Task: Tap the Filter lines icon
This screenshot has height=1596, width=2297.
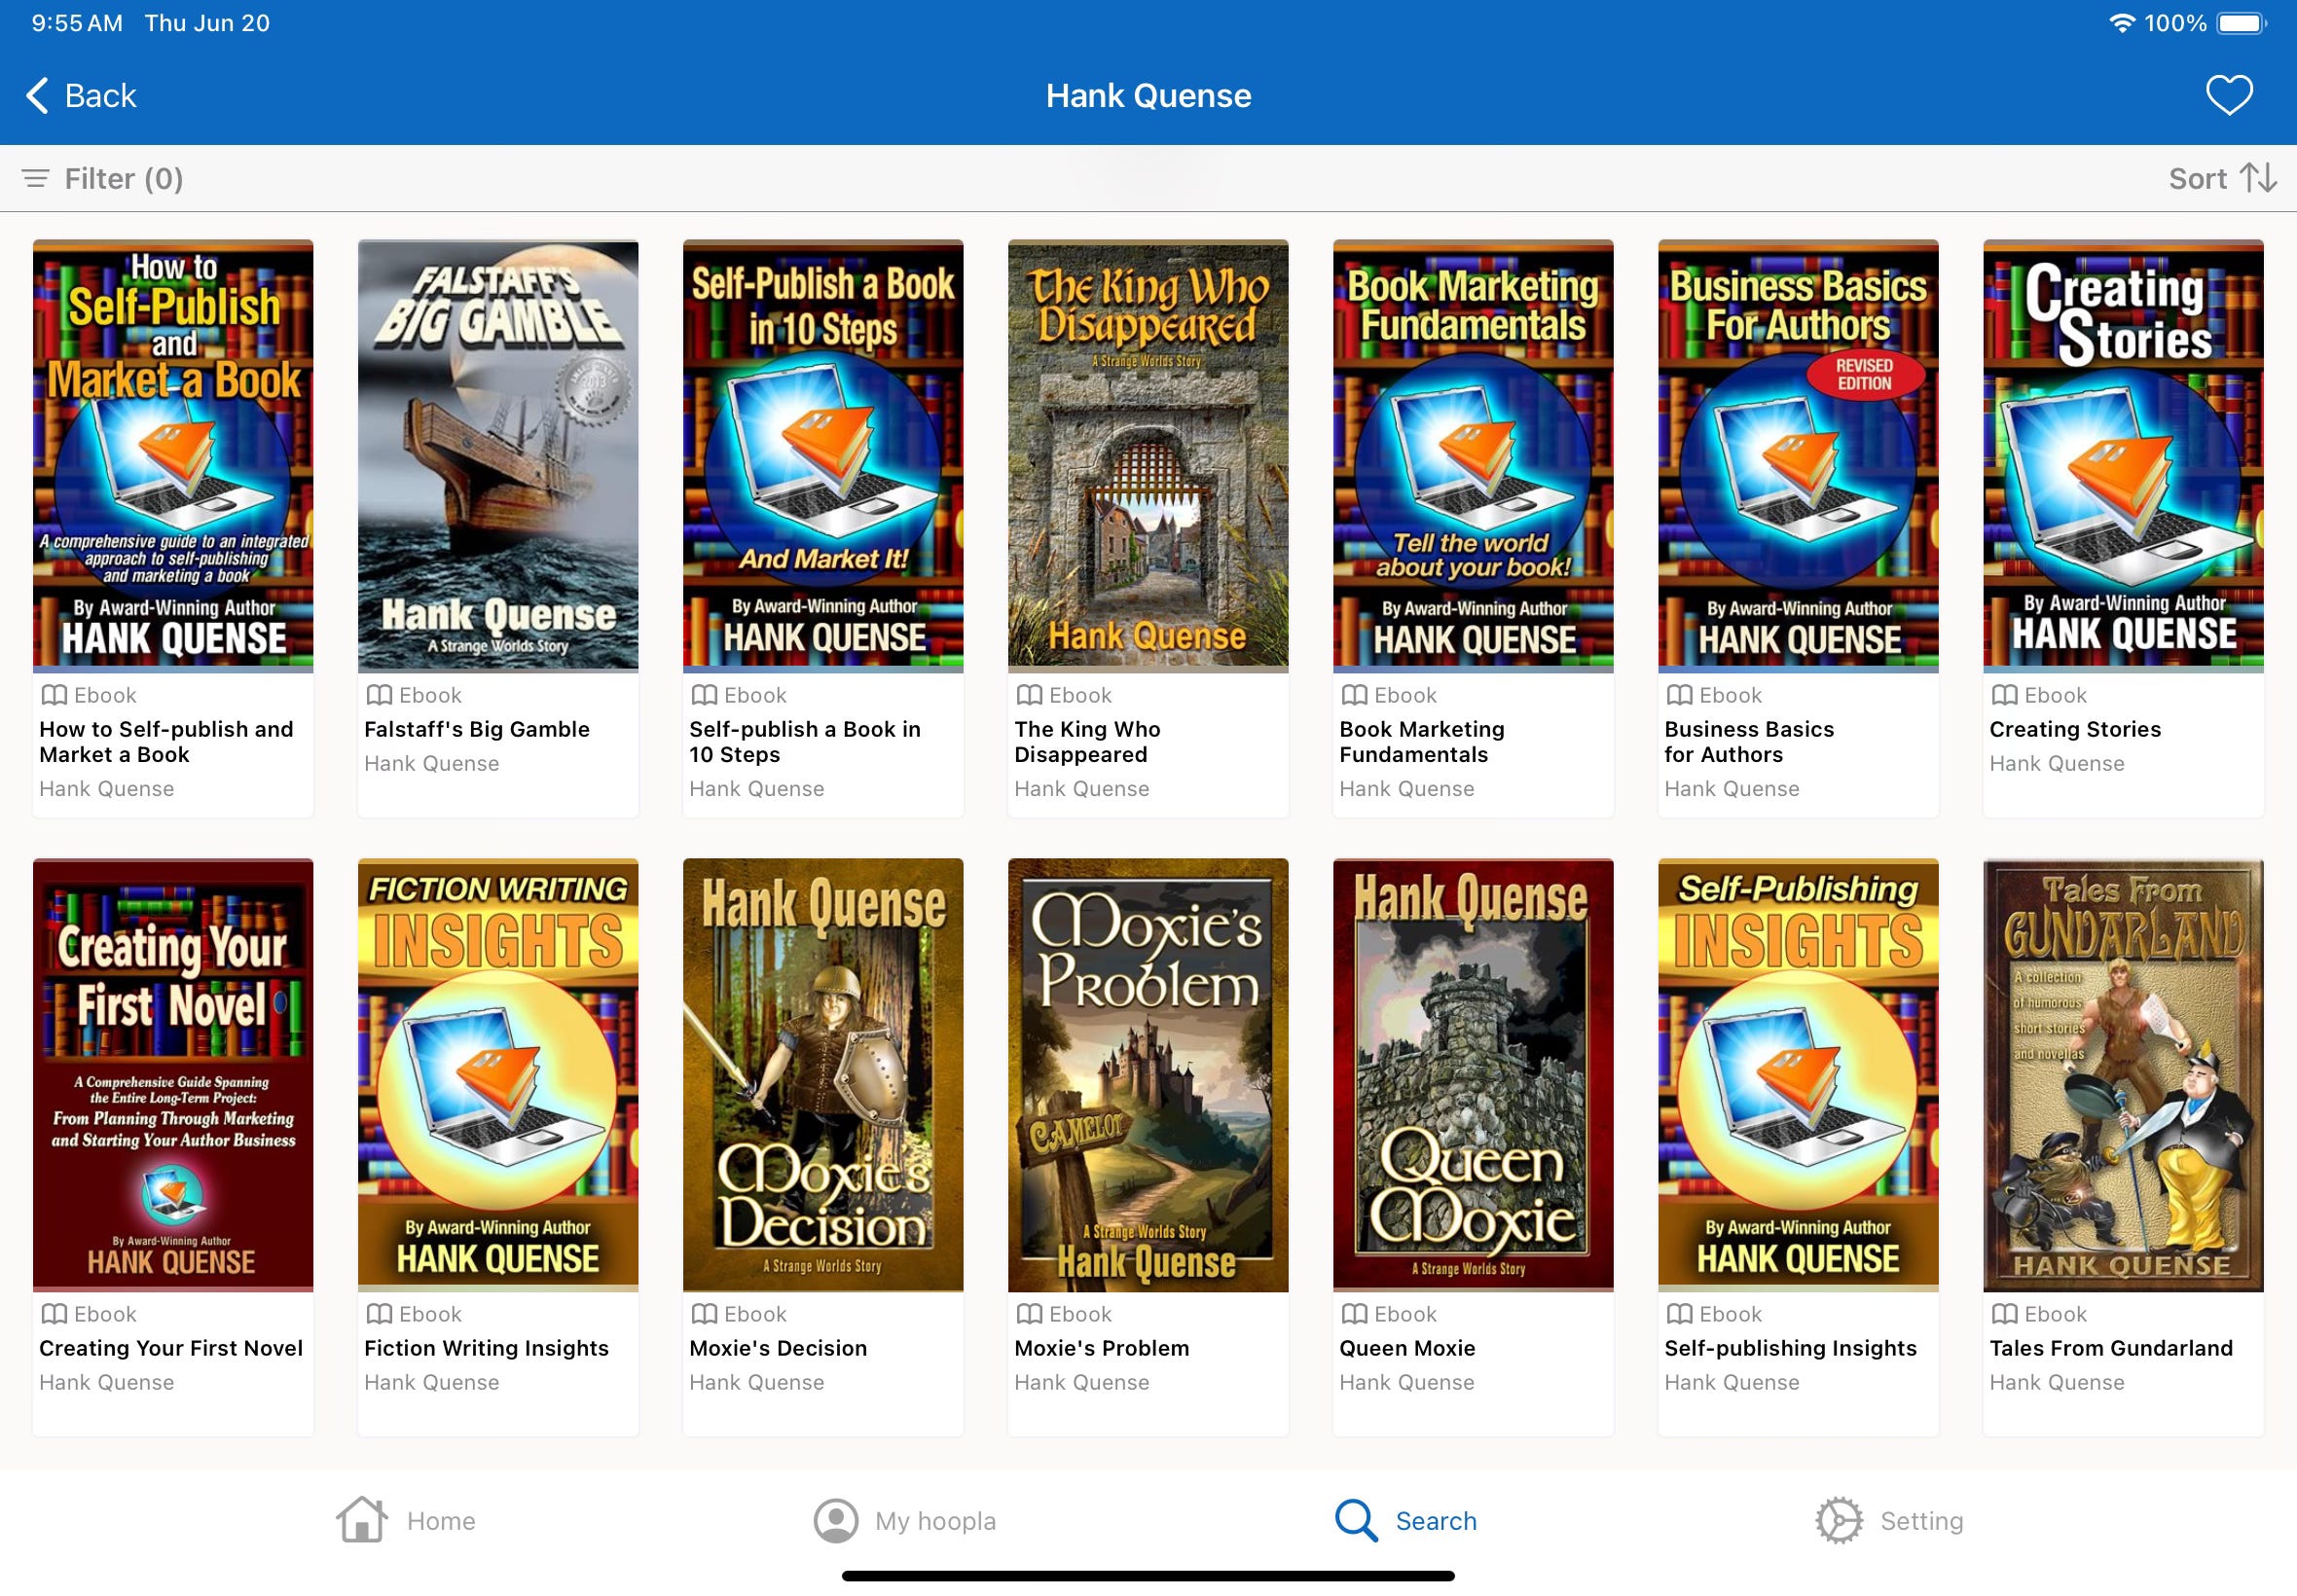Action: tap(35, 179)
